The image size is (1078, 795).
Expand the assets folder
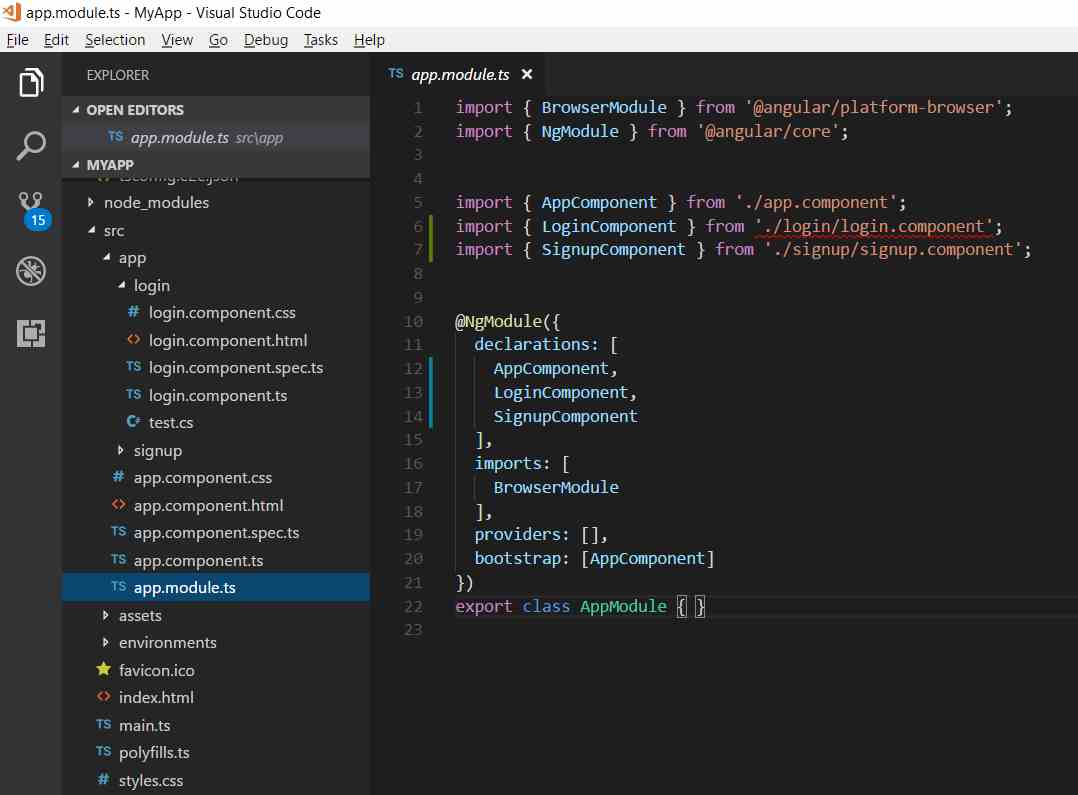(107, 615)
